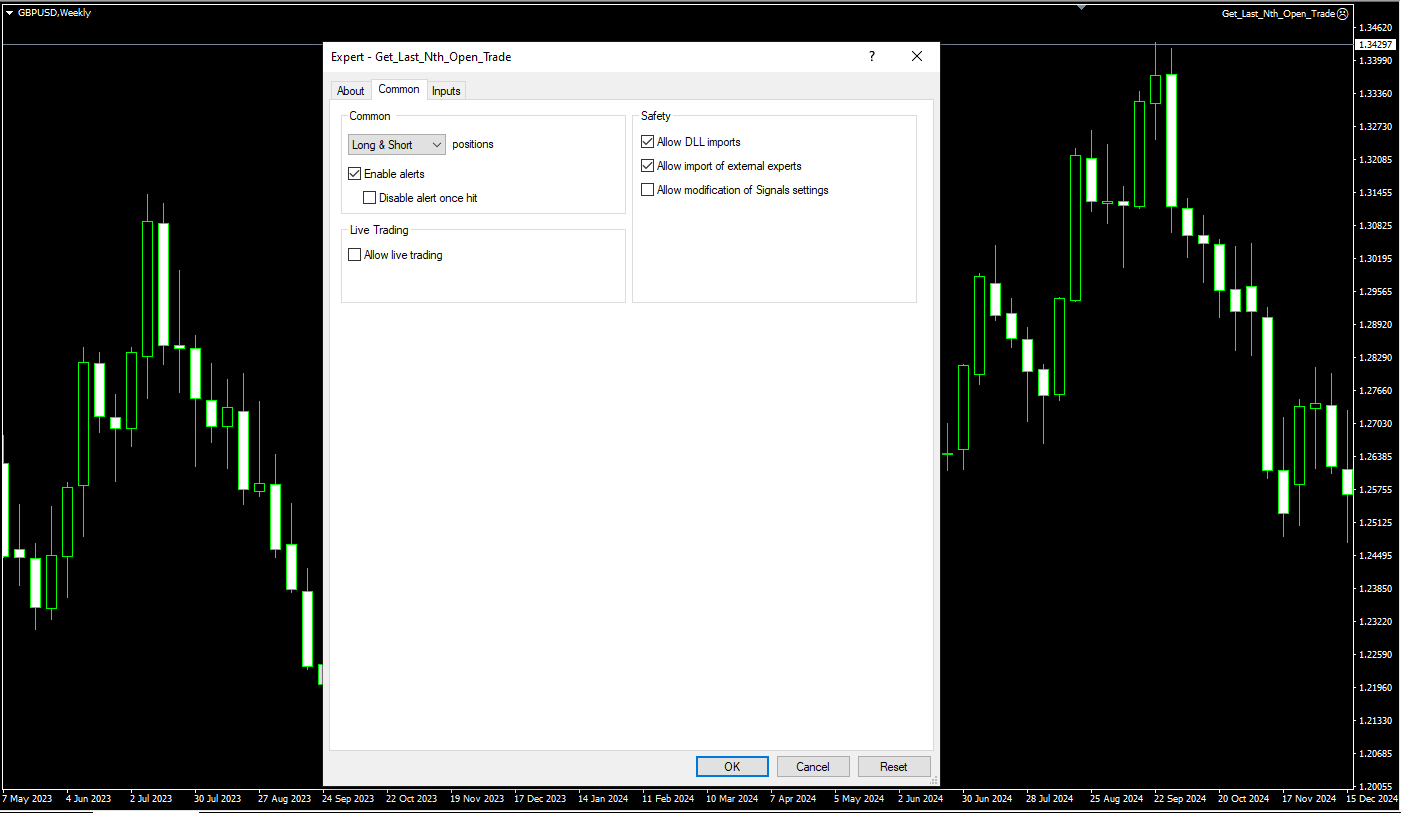
Task: Click the triangle icon beside GBPUSD,Weekly
Action: 9,13
